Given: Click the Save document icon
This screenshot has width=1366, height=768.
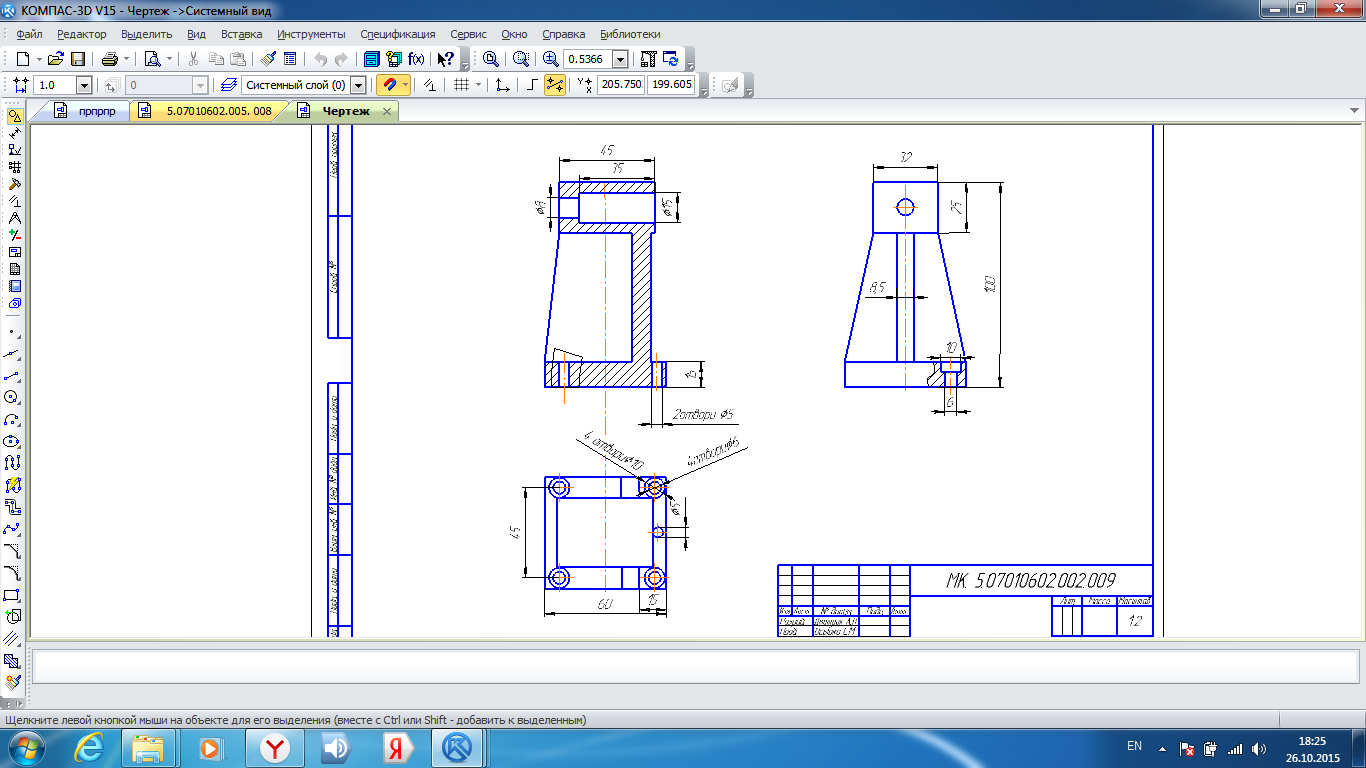Looking at the screenshot, I should (79, 59).
